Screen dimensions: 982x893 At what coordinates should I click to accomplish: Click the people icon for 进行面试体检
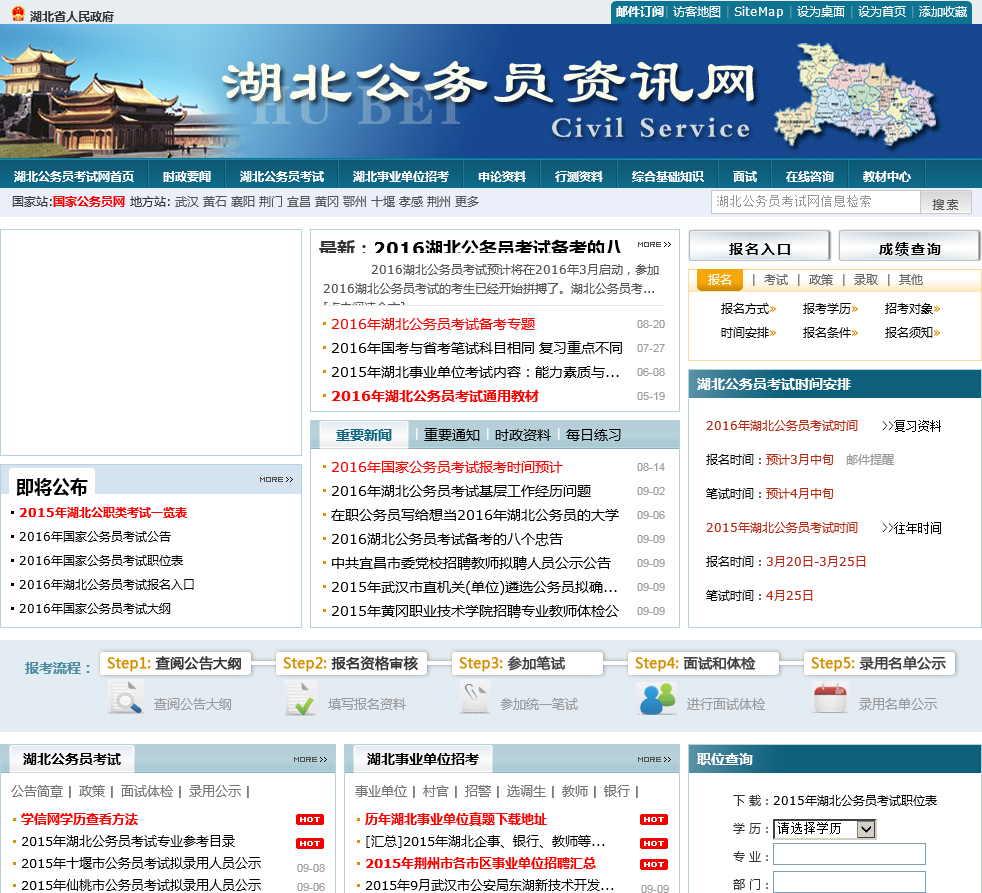click(657, 698)
